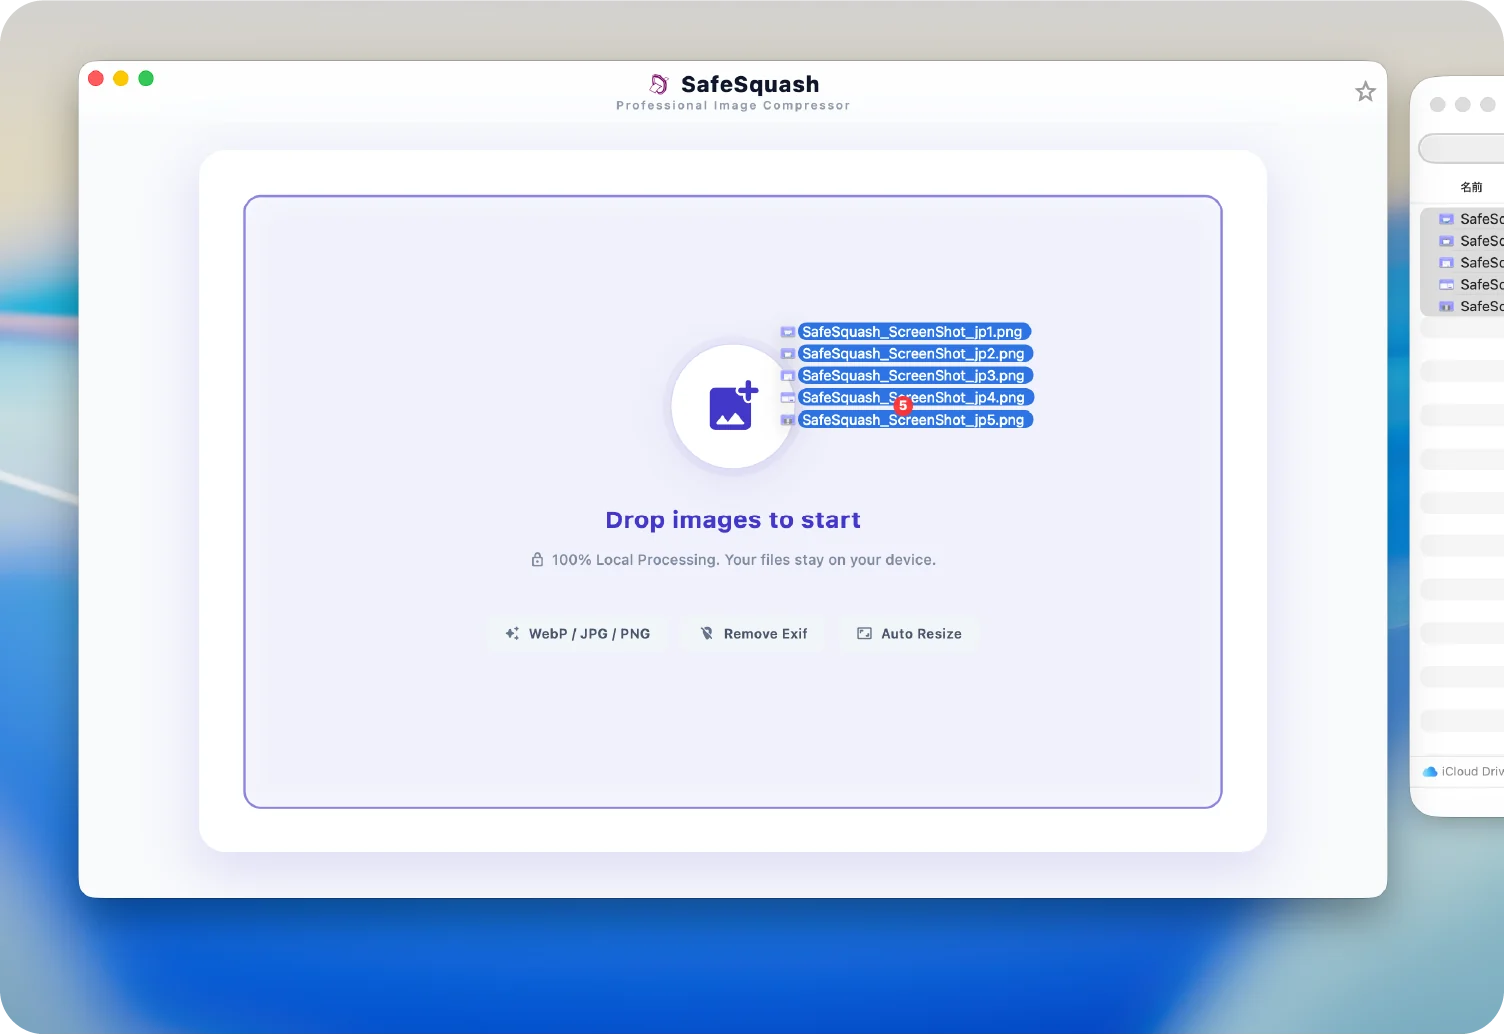Select dragged file SafeSquash_ScreenShot_jp2.png
This screenshot has height=1035, width=1504.
[915, 354]
